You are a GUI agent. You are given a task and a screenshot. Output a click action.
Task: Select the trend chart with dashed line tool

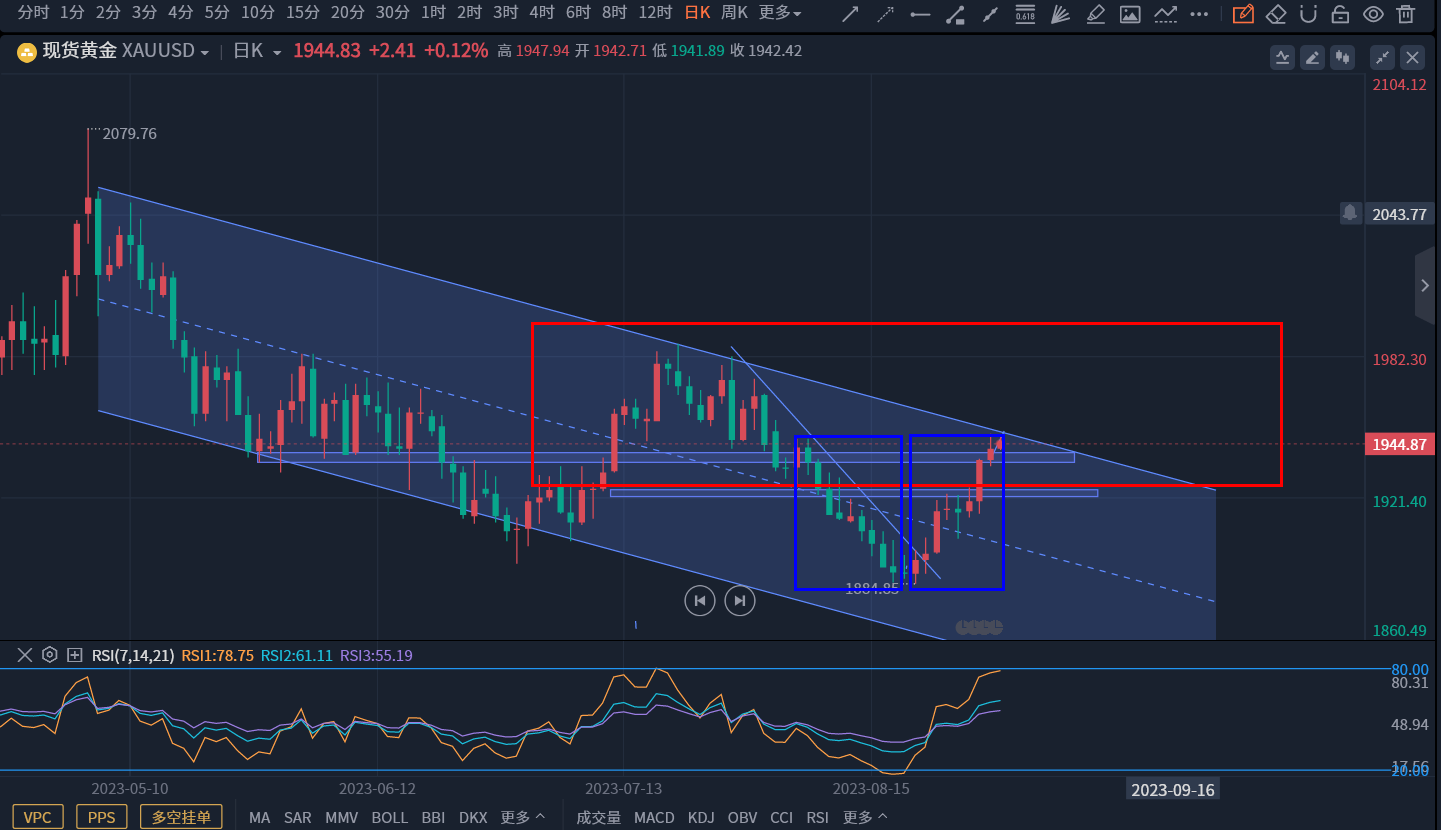click(x=1165, y=14)
